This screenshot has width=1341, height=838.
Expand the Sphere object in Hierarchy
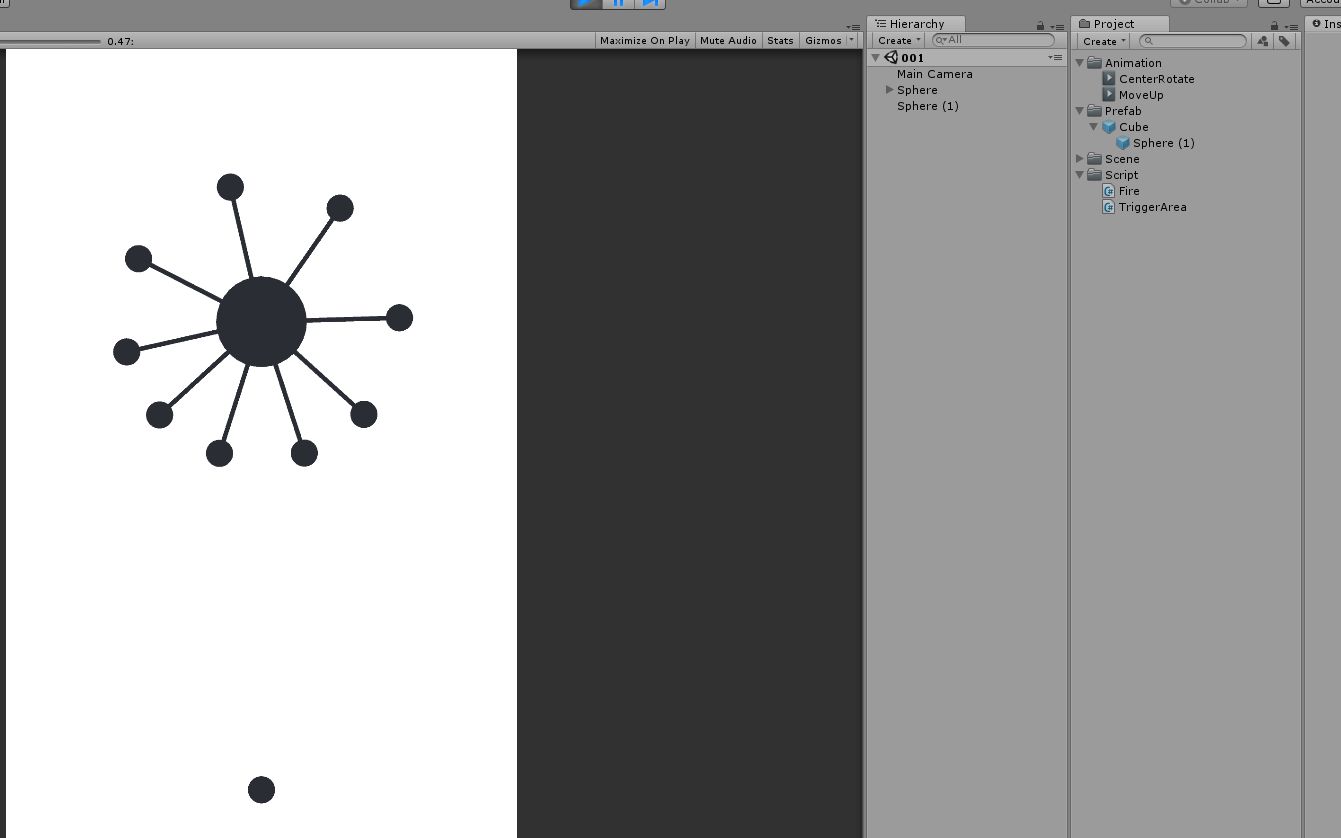[889, 90]
